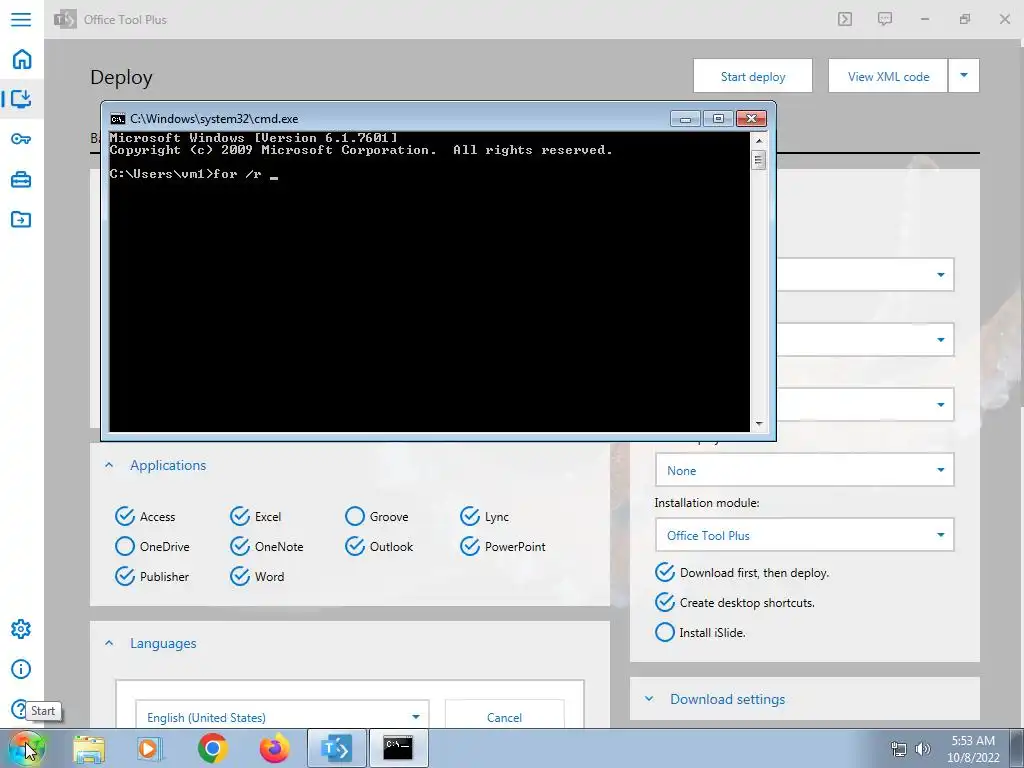Go to the Home page icon
This screenshot has width=1024, height=768.
[22, 59]
